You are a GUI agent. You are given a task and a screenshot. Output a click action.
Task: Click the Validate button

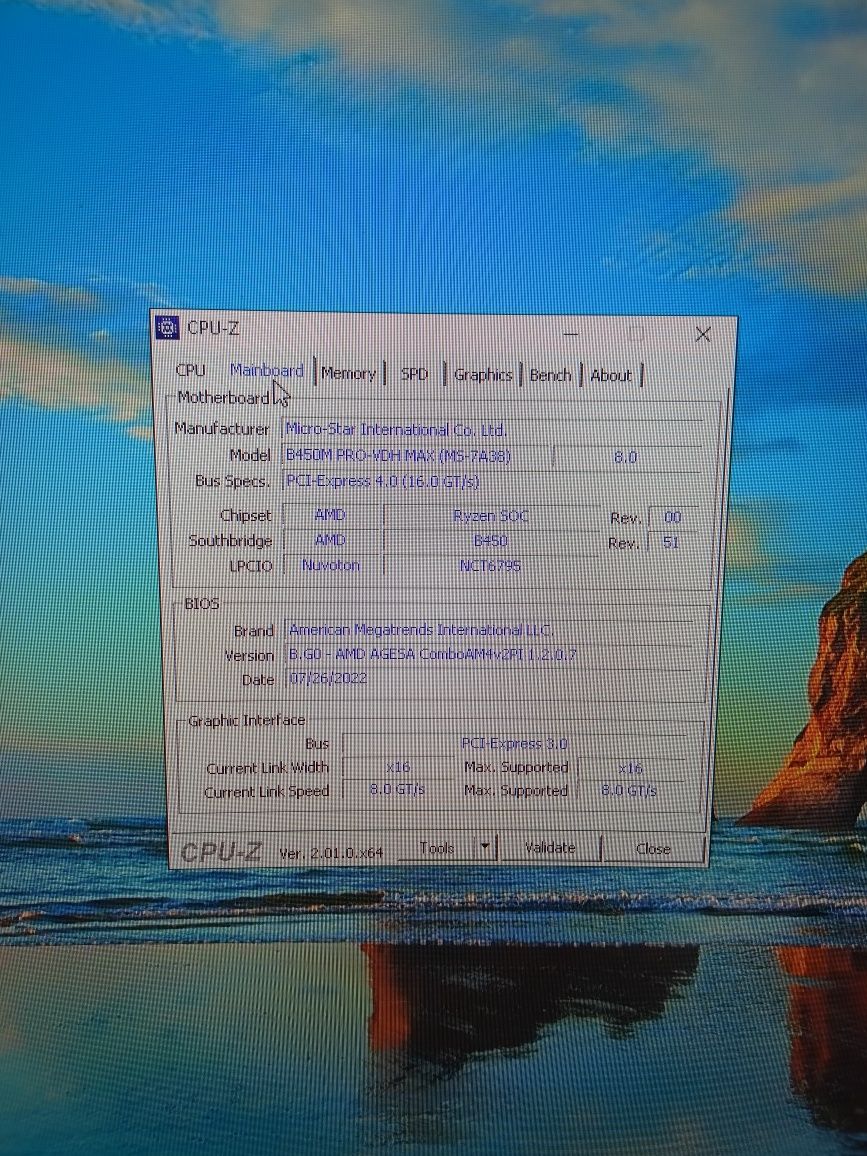click(x=549, y=848)
